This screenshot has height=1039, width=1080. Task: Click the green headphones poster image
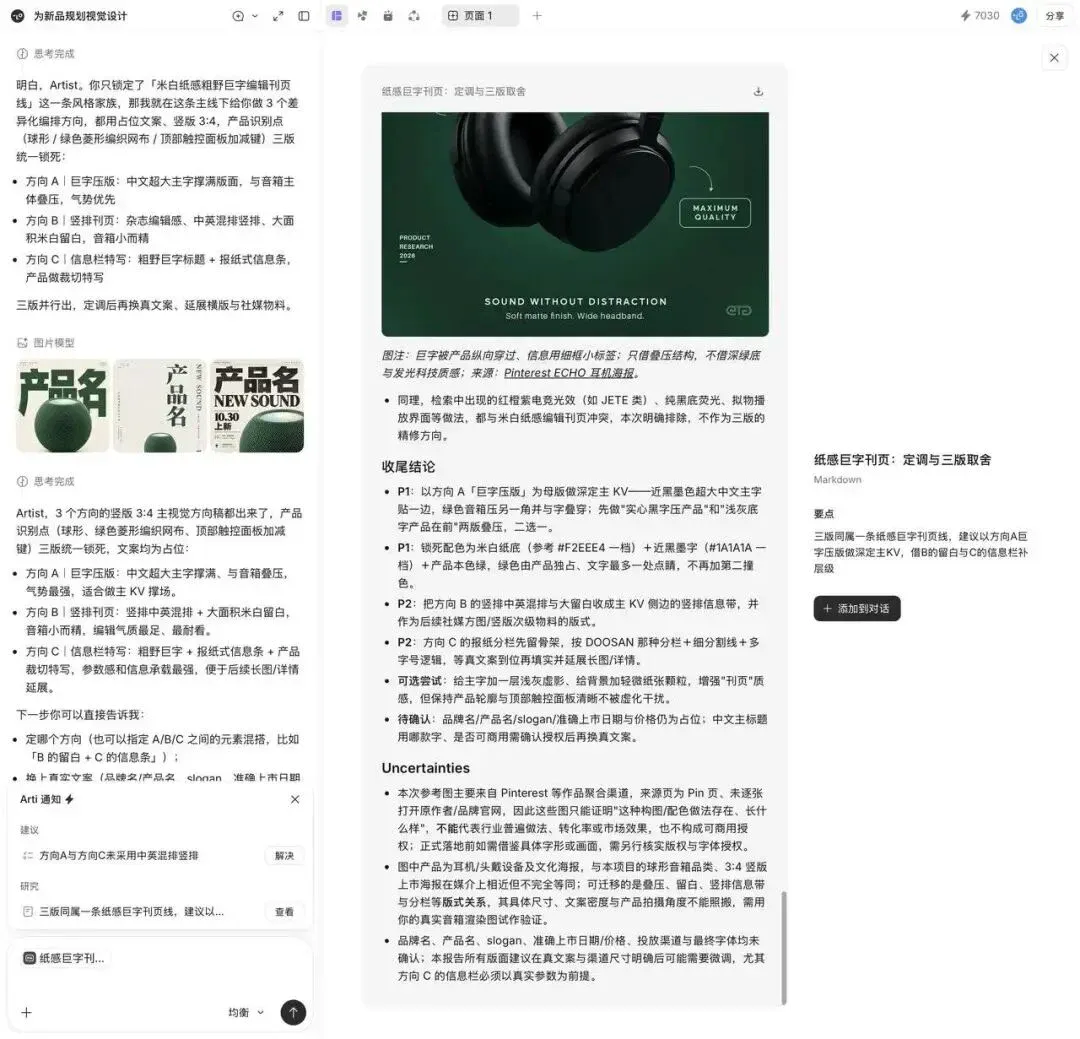tap(575, 225)
